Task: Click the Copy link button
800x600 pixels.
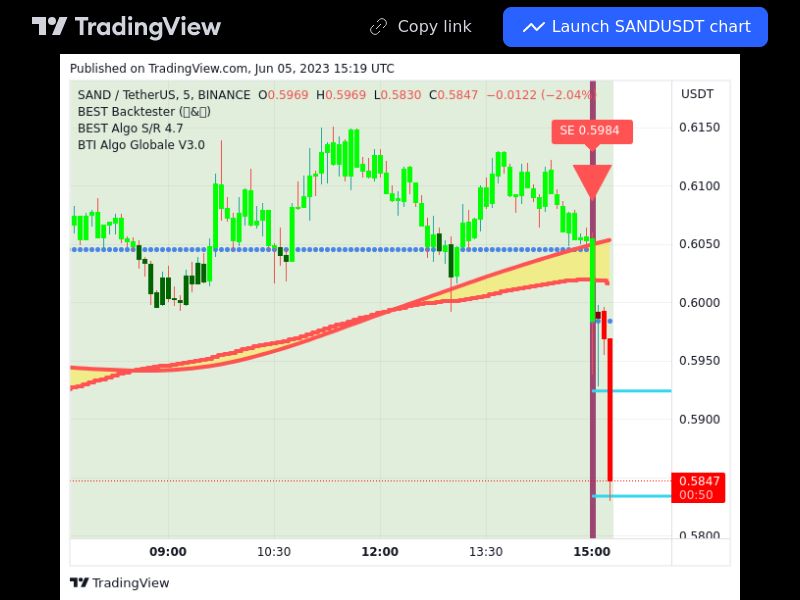Action: pos(421,27)
